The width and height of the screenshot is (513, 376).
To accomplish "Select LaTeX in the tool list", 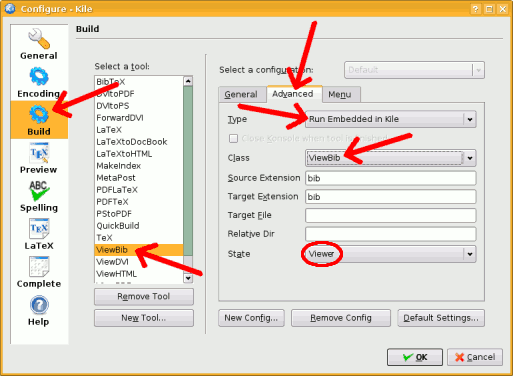I will [139, 130].
